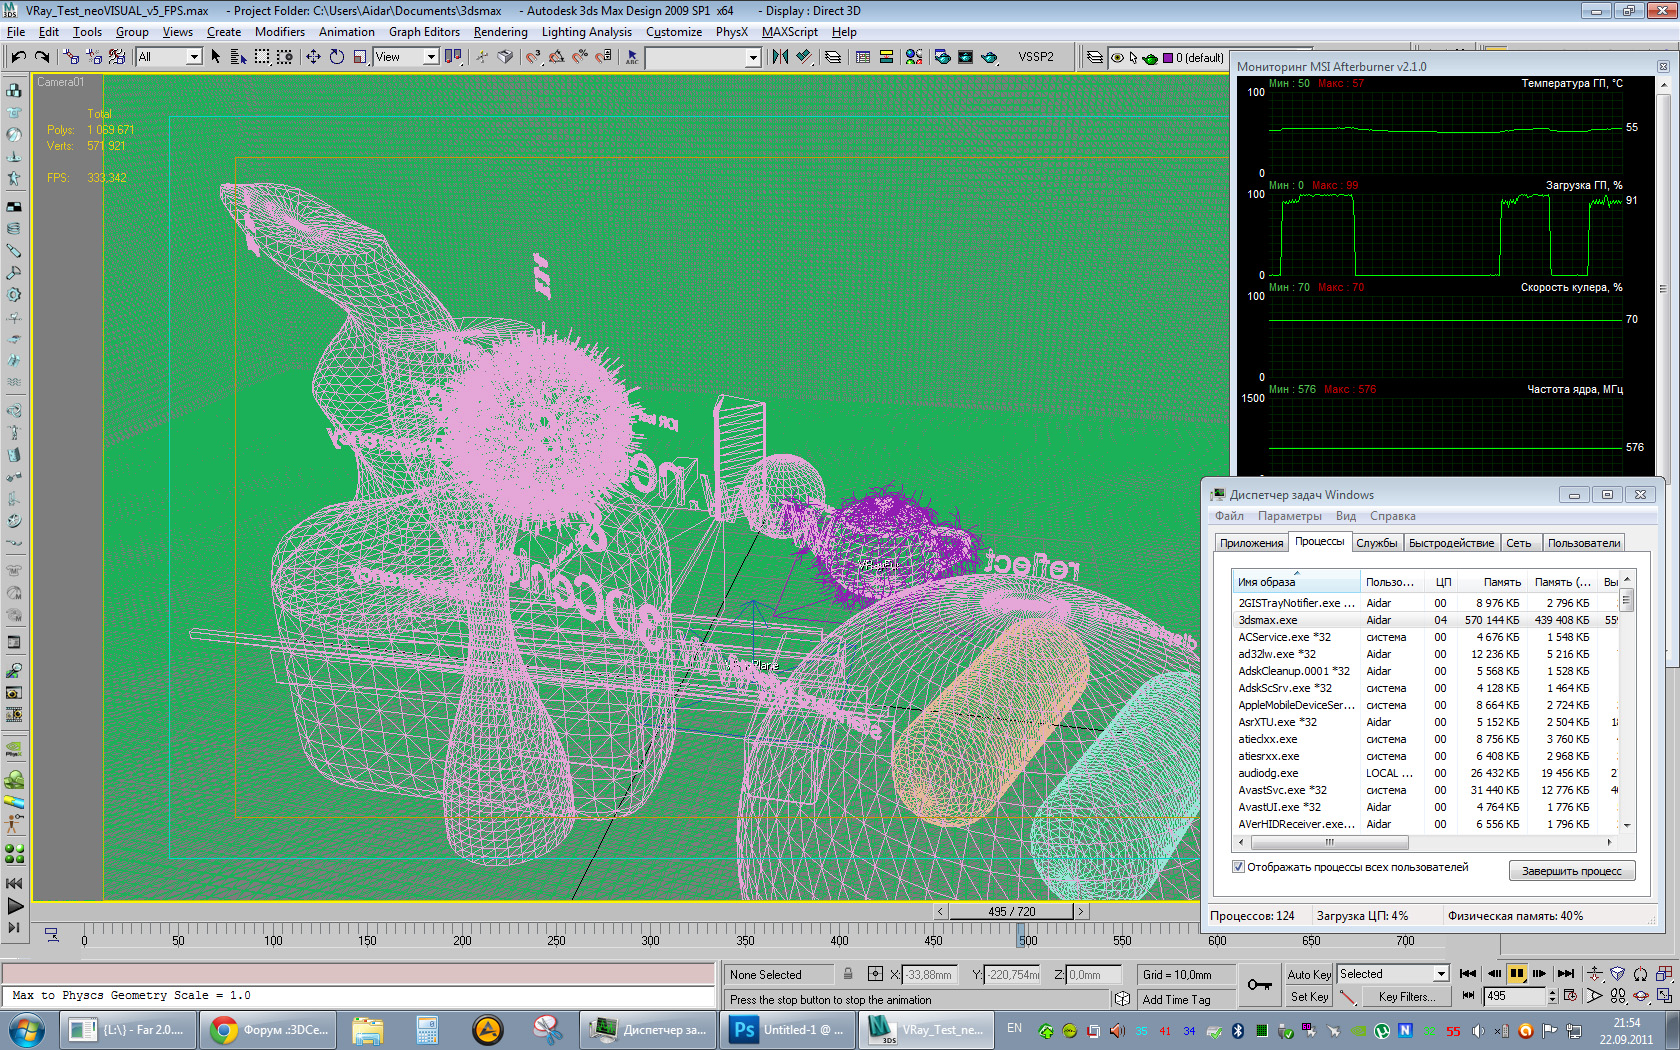The image size is (1680, 1050).
Task: Activate the Select and Move tool
Action: tap(313, 57)
